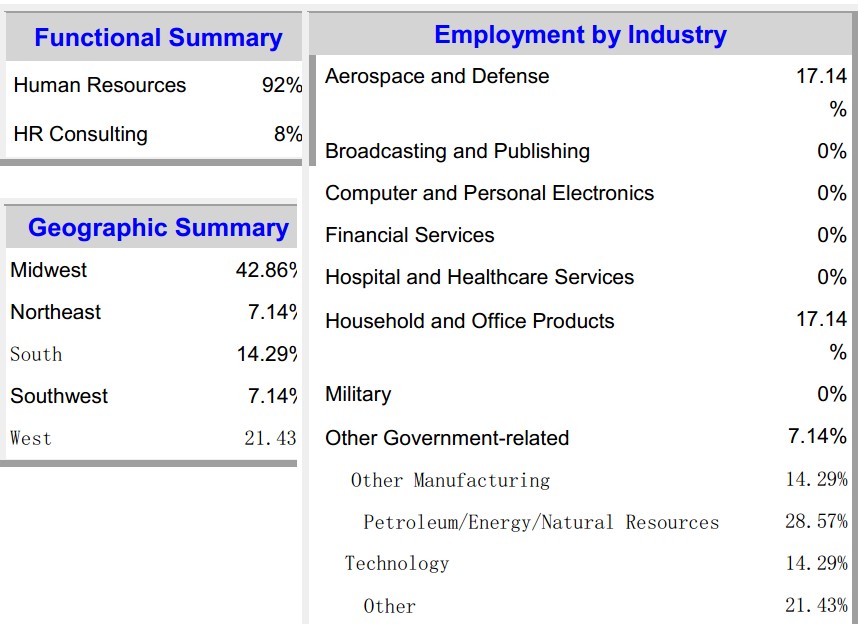Viewport: 858px width, 624px height.
Task: Click the Technology industry label
Action: [x=397, y=563]
